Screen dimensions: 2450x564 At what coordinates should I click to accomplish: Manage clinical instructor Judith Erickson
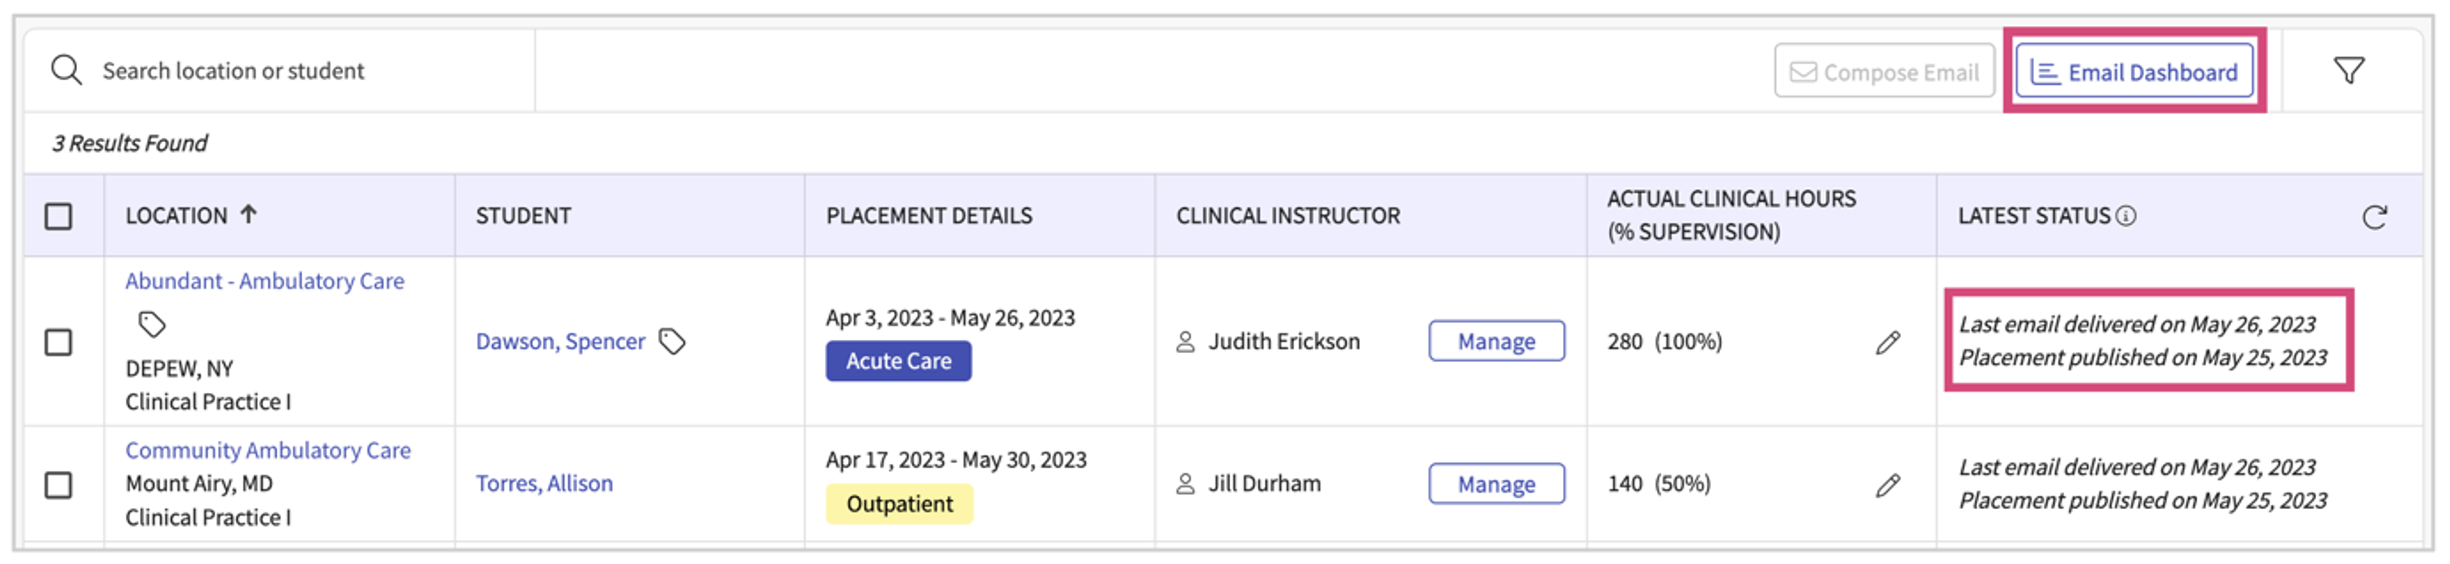point(1496,342)
